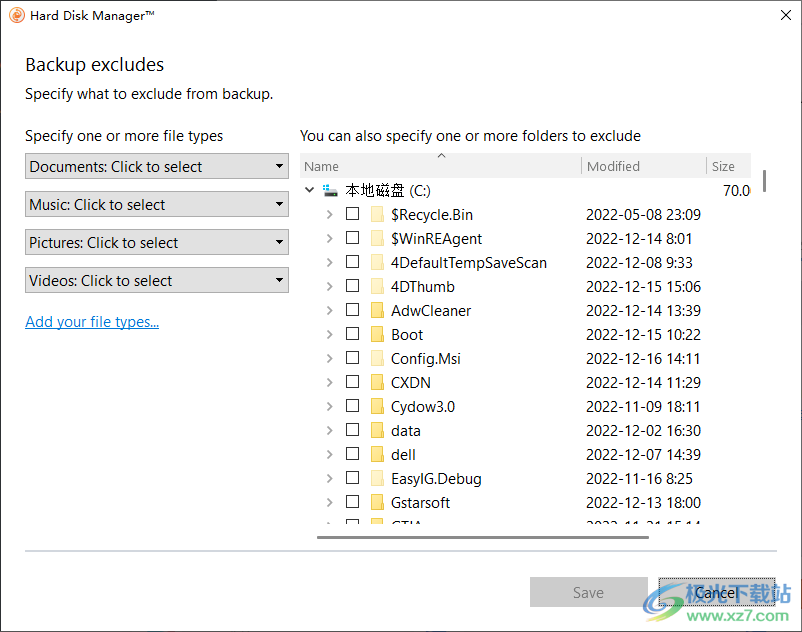Click the AdwCleaner folder icon
Viewport: 802px width, 632px height.
(x=377, y=310)
